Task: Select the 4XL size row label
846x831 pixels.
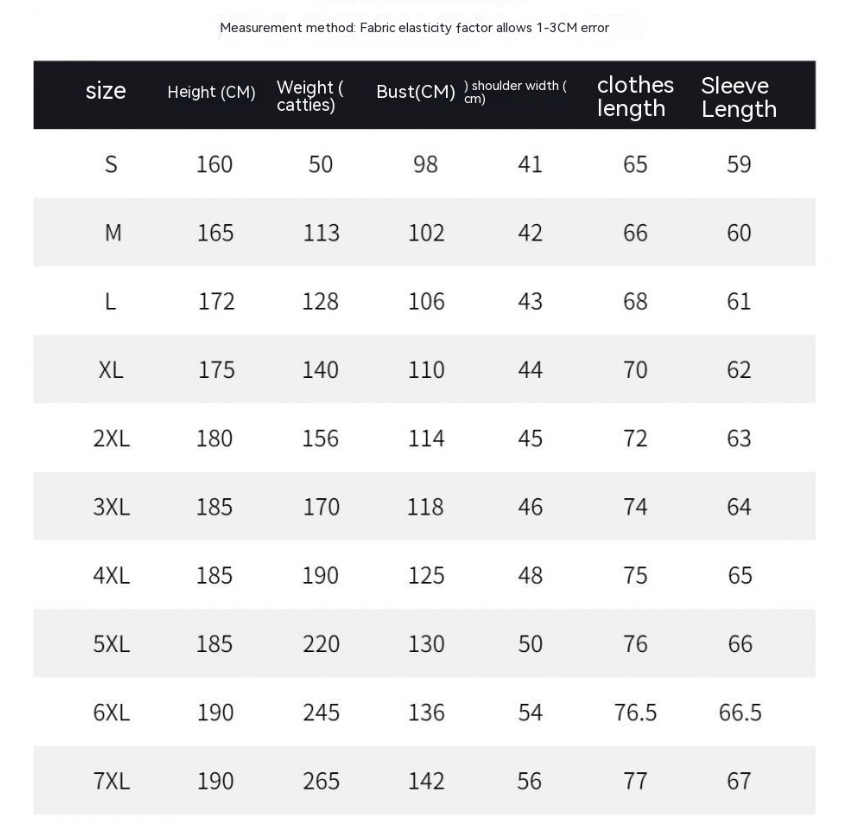Action: point(111,575)
